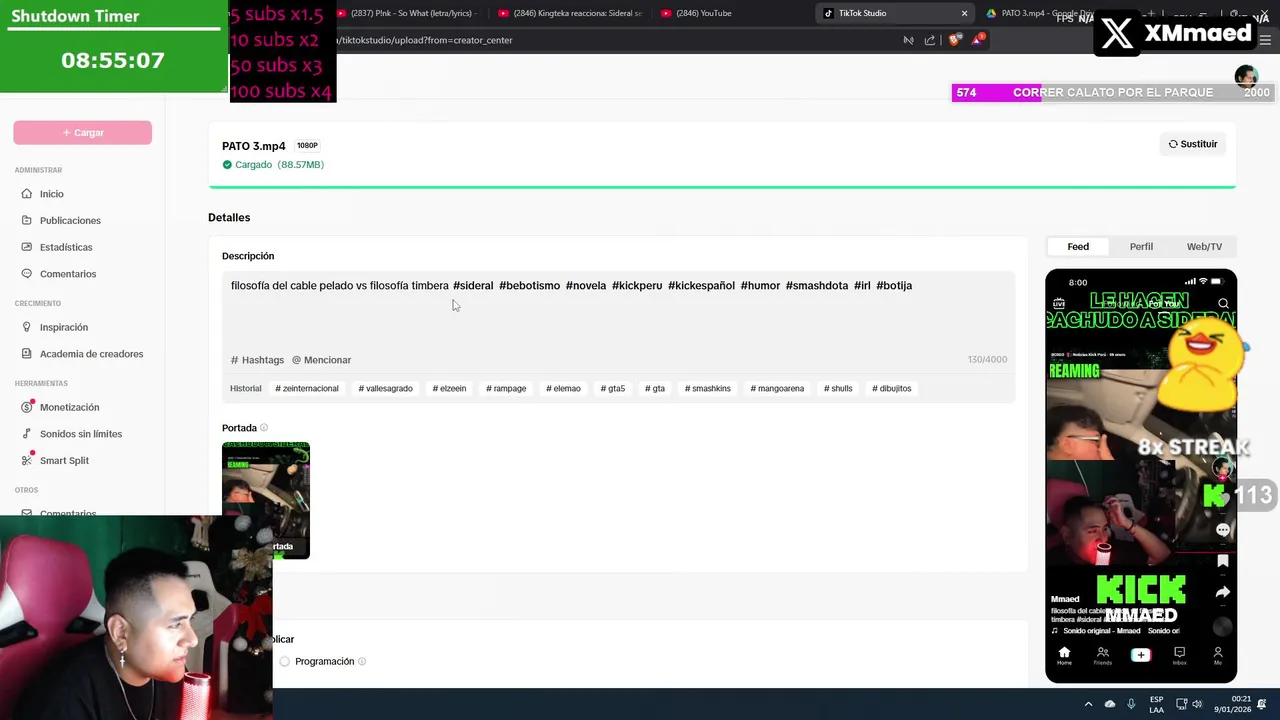
Task: Add the smashkins history hashtag
Action: pyautogui.click(x=708, y=389)
